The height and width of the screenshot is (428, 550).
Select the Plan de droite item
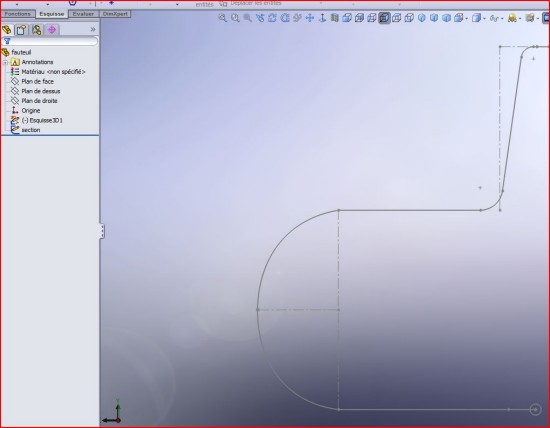(x=39, y=101)
